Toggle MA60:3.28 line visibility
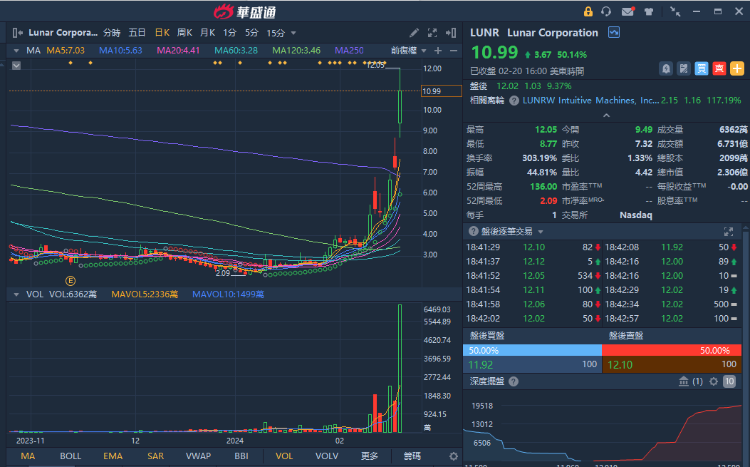Image resolution: width=750 pixels, height=467 pixels. [236, 50]
